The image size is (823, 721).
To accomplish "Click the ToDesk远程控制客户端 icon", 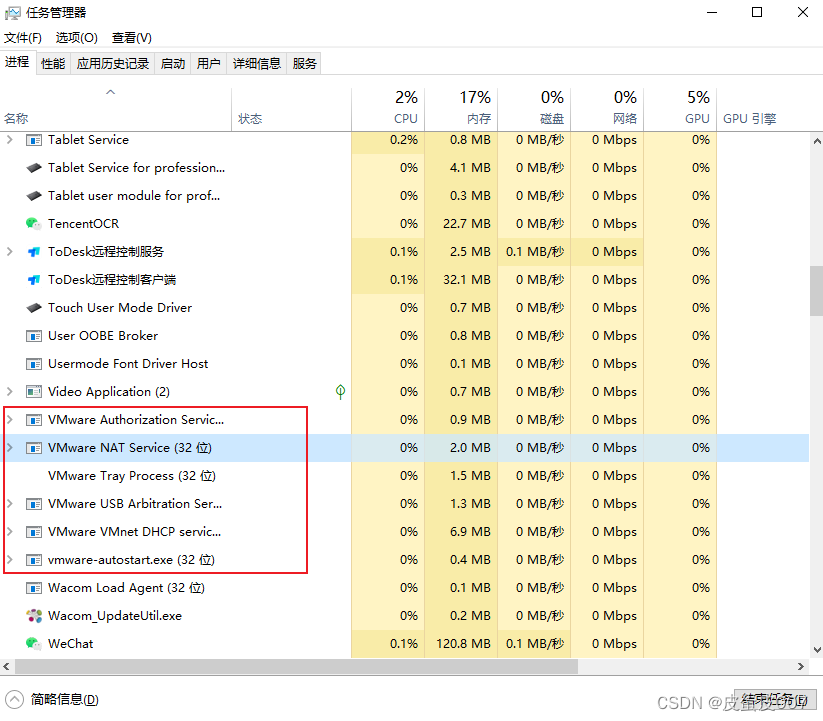I will click(34, 280).
